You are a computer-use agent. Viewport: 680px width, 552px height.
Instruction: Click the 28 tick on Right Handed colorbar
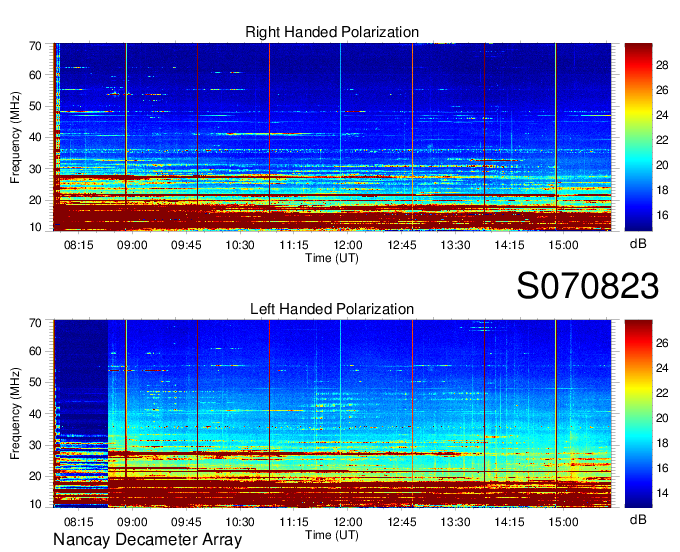click(x=662, y=65)
